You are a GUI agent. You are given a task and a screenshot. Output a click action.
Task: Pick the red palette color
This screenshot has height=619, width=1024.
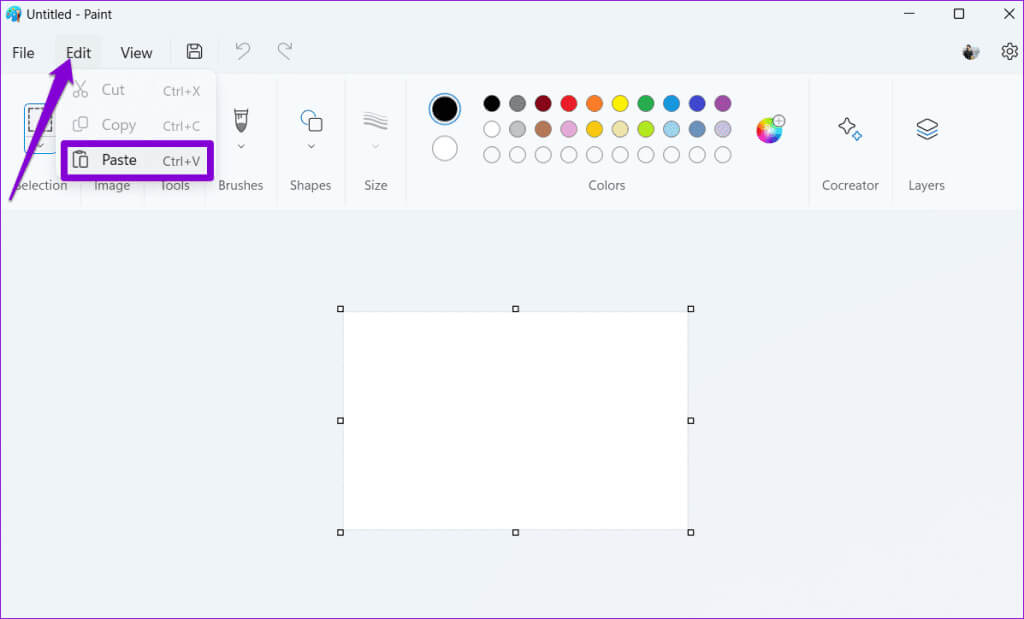click(x=569, y=103)
